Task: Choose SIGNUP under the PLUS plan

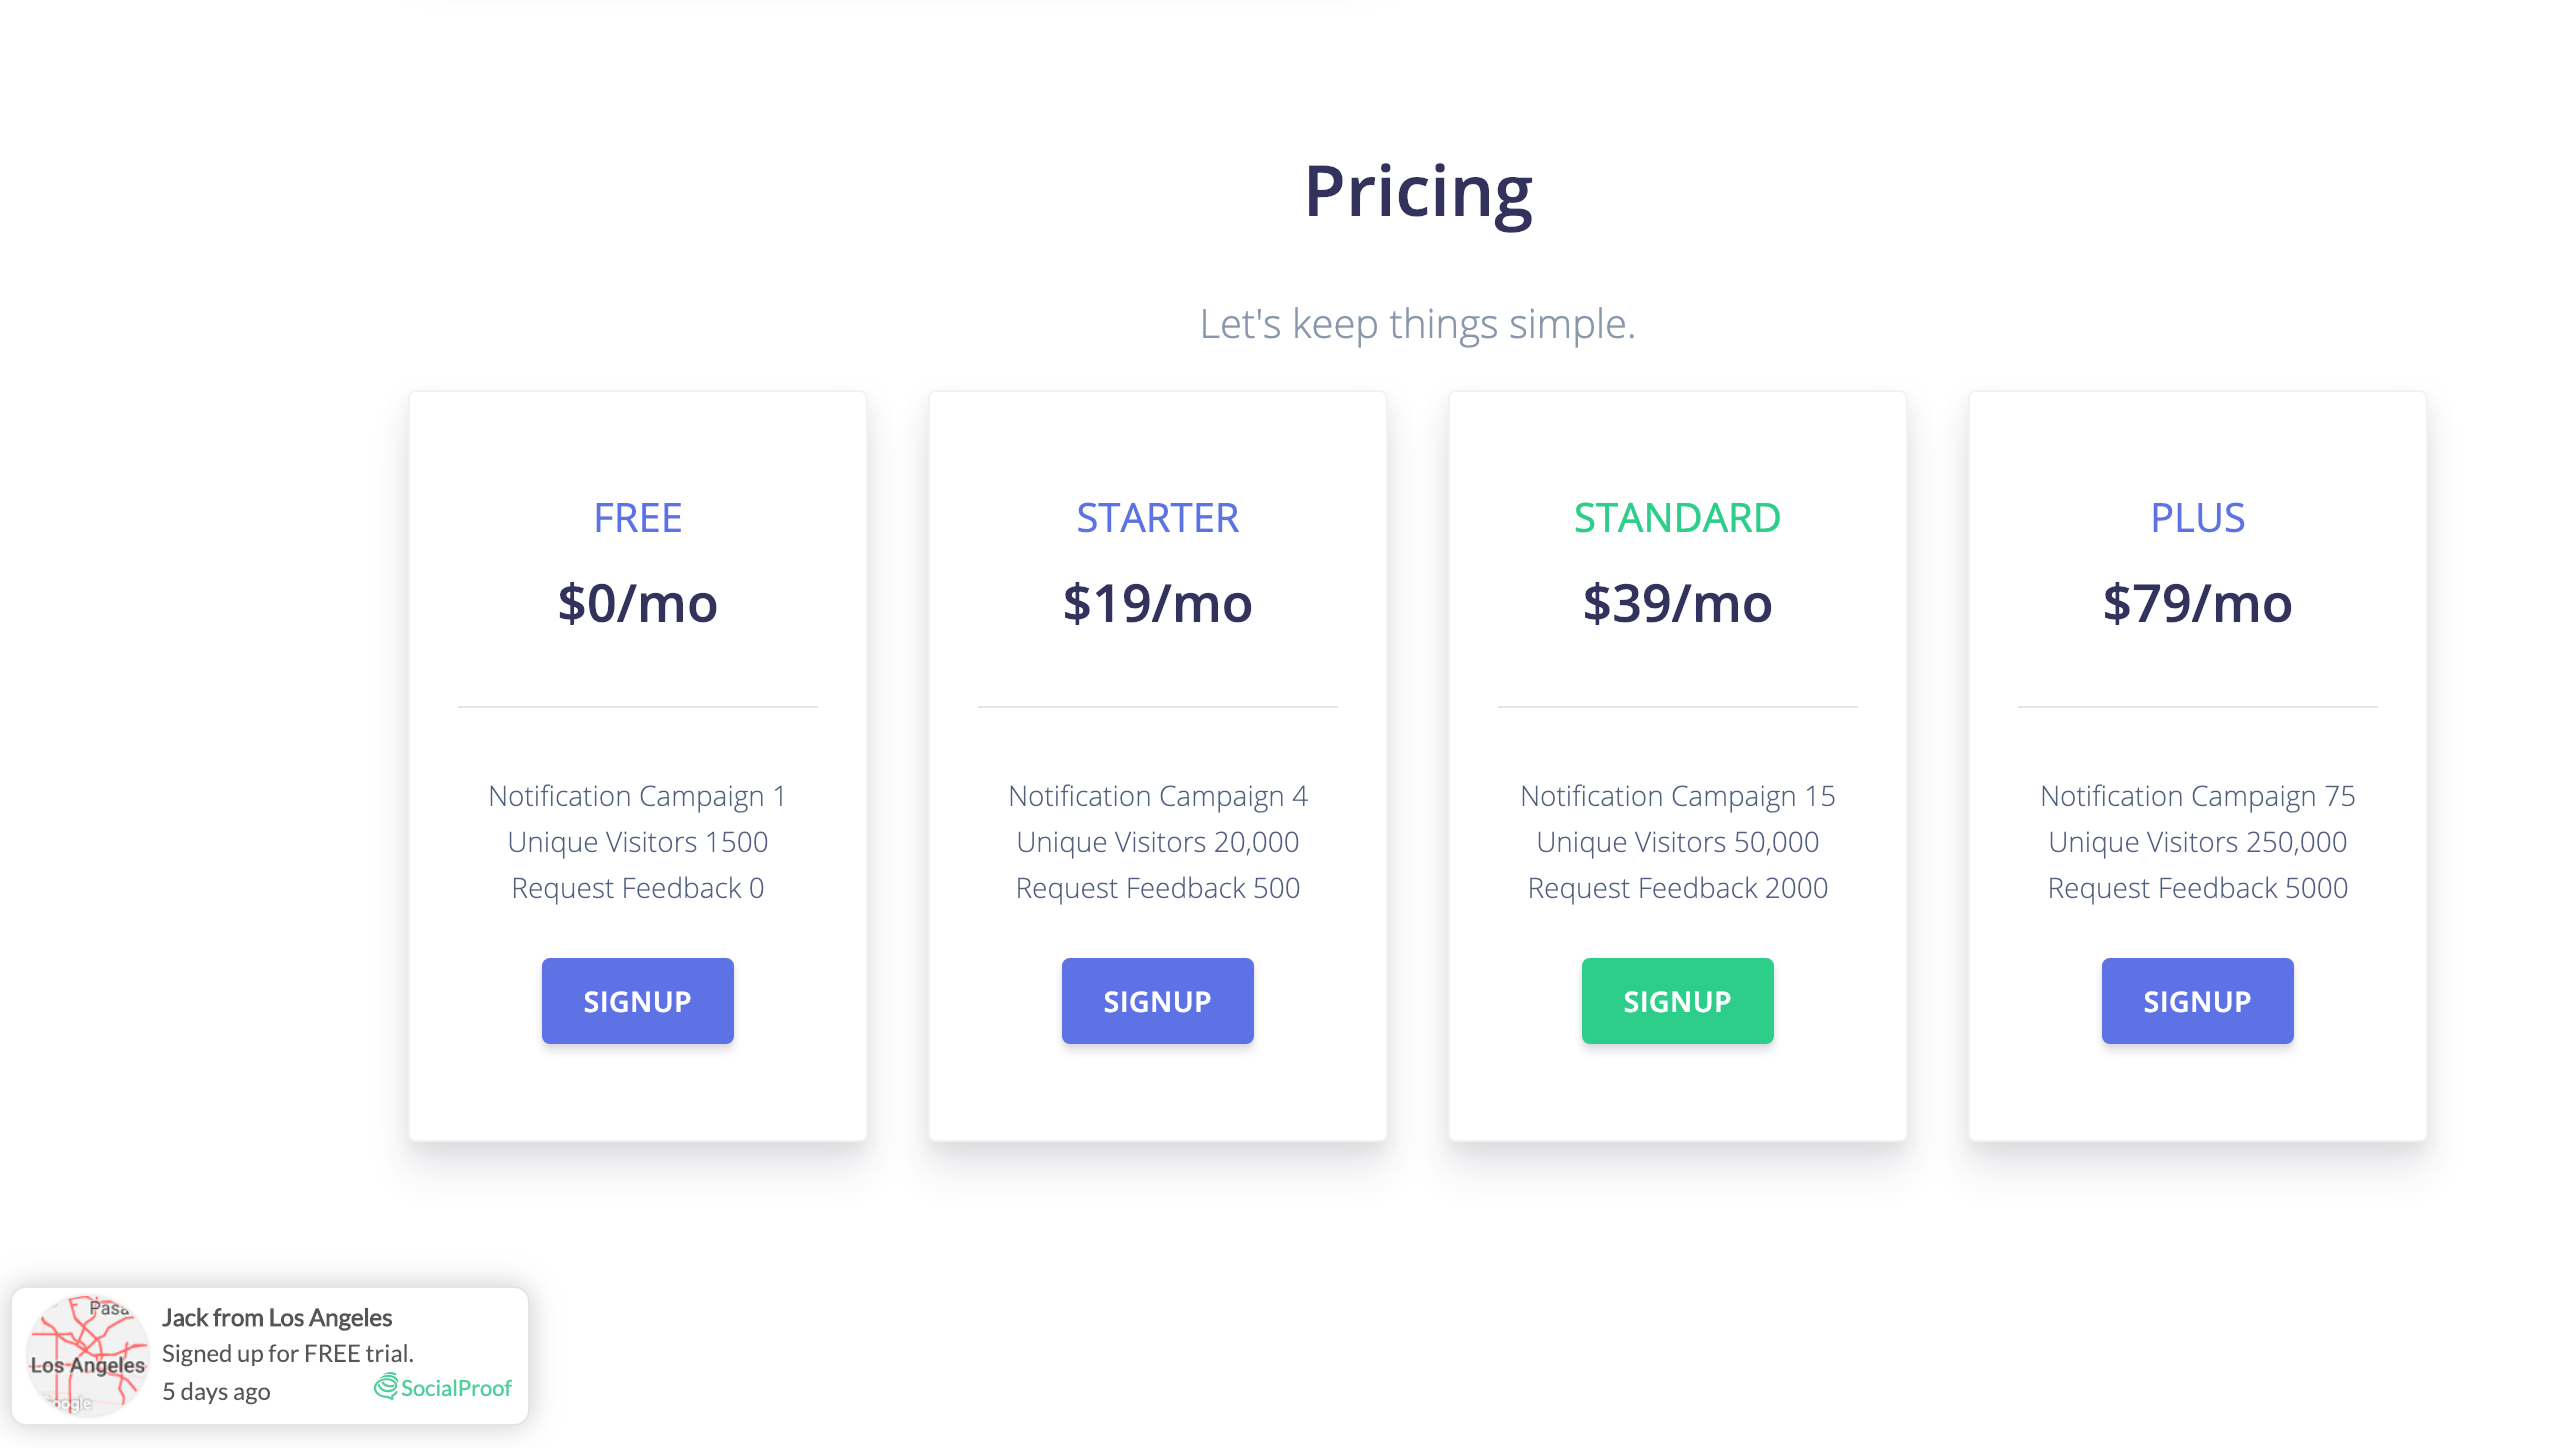Action: coord(2197,1001)
